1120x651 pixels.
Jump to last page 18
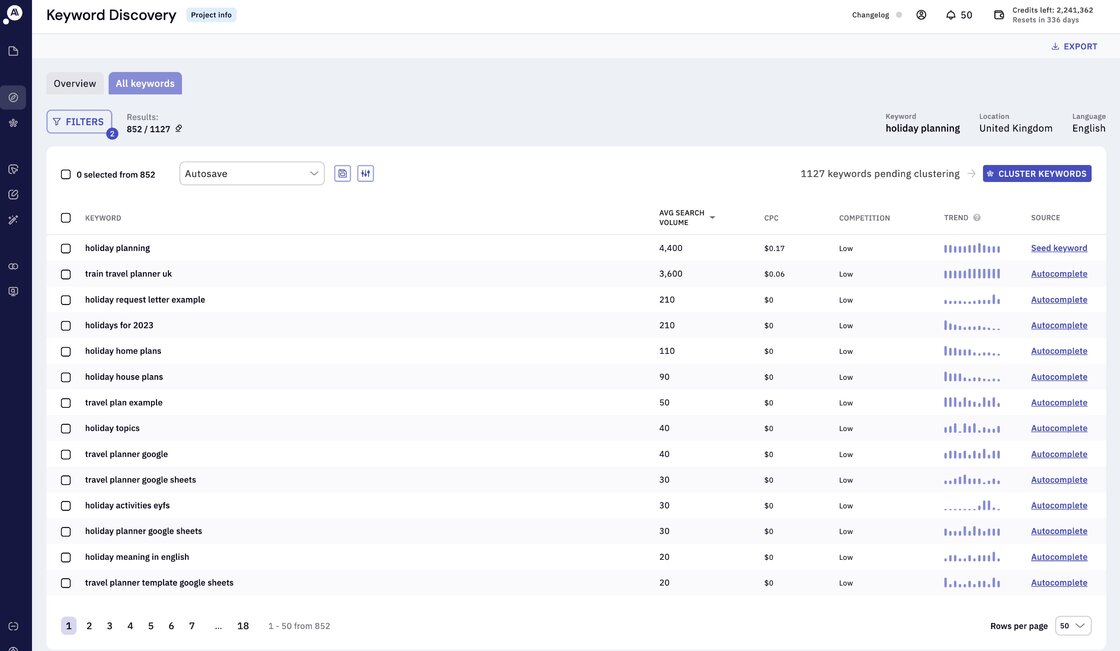tap(243, 626)
